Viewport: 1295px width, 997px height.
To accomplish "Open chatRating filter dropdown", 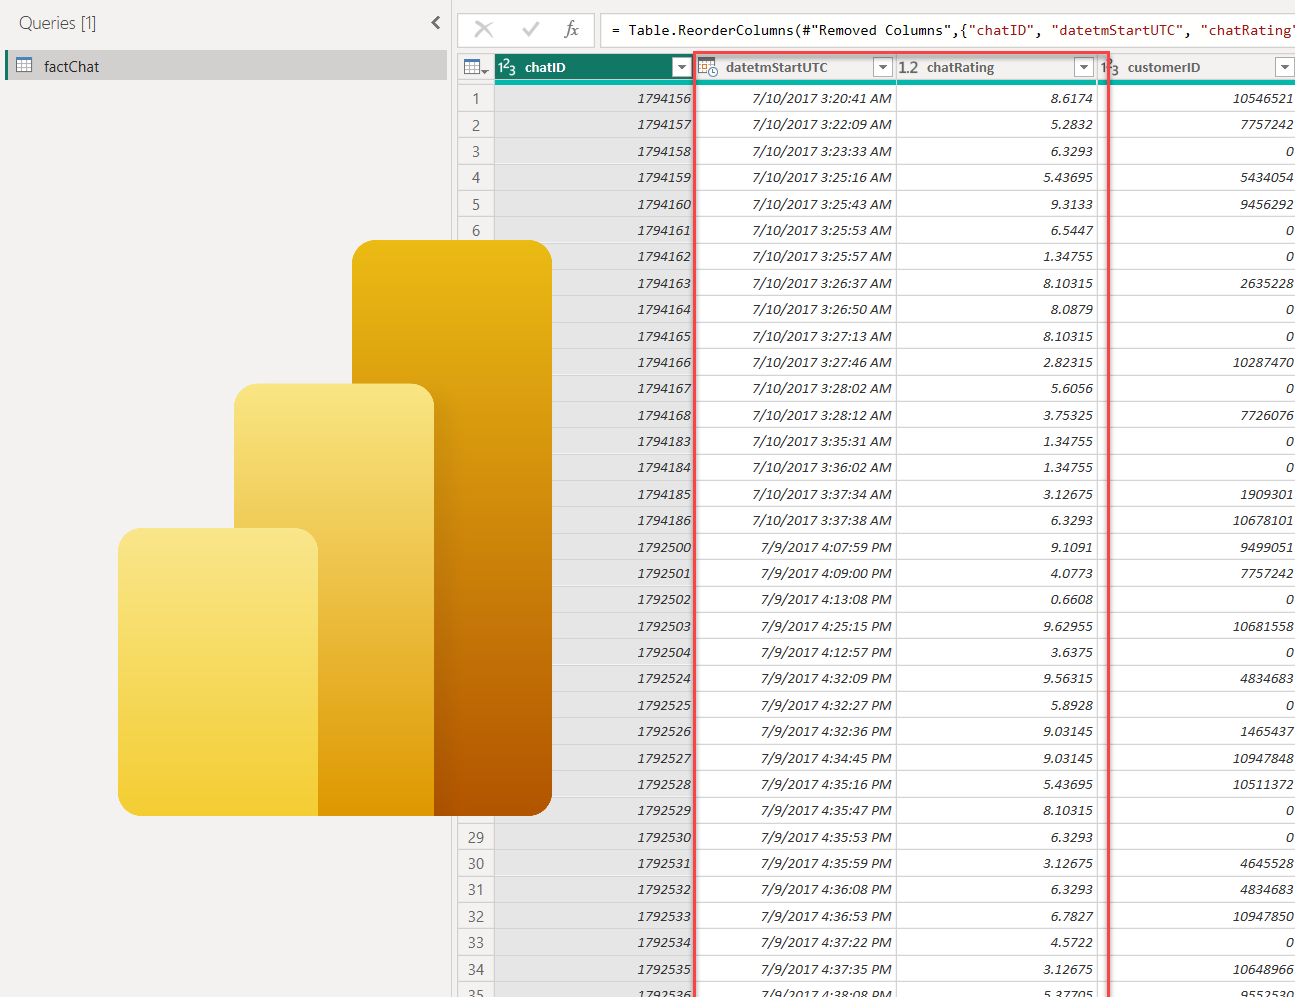I will (1083, 67).
